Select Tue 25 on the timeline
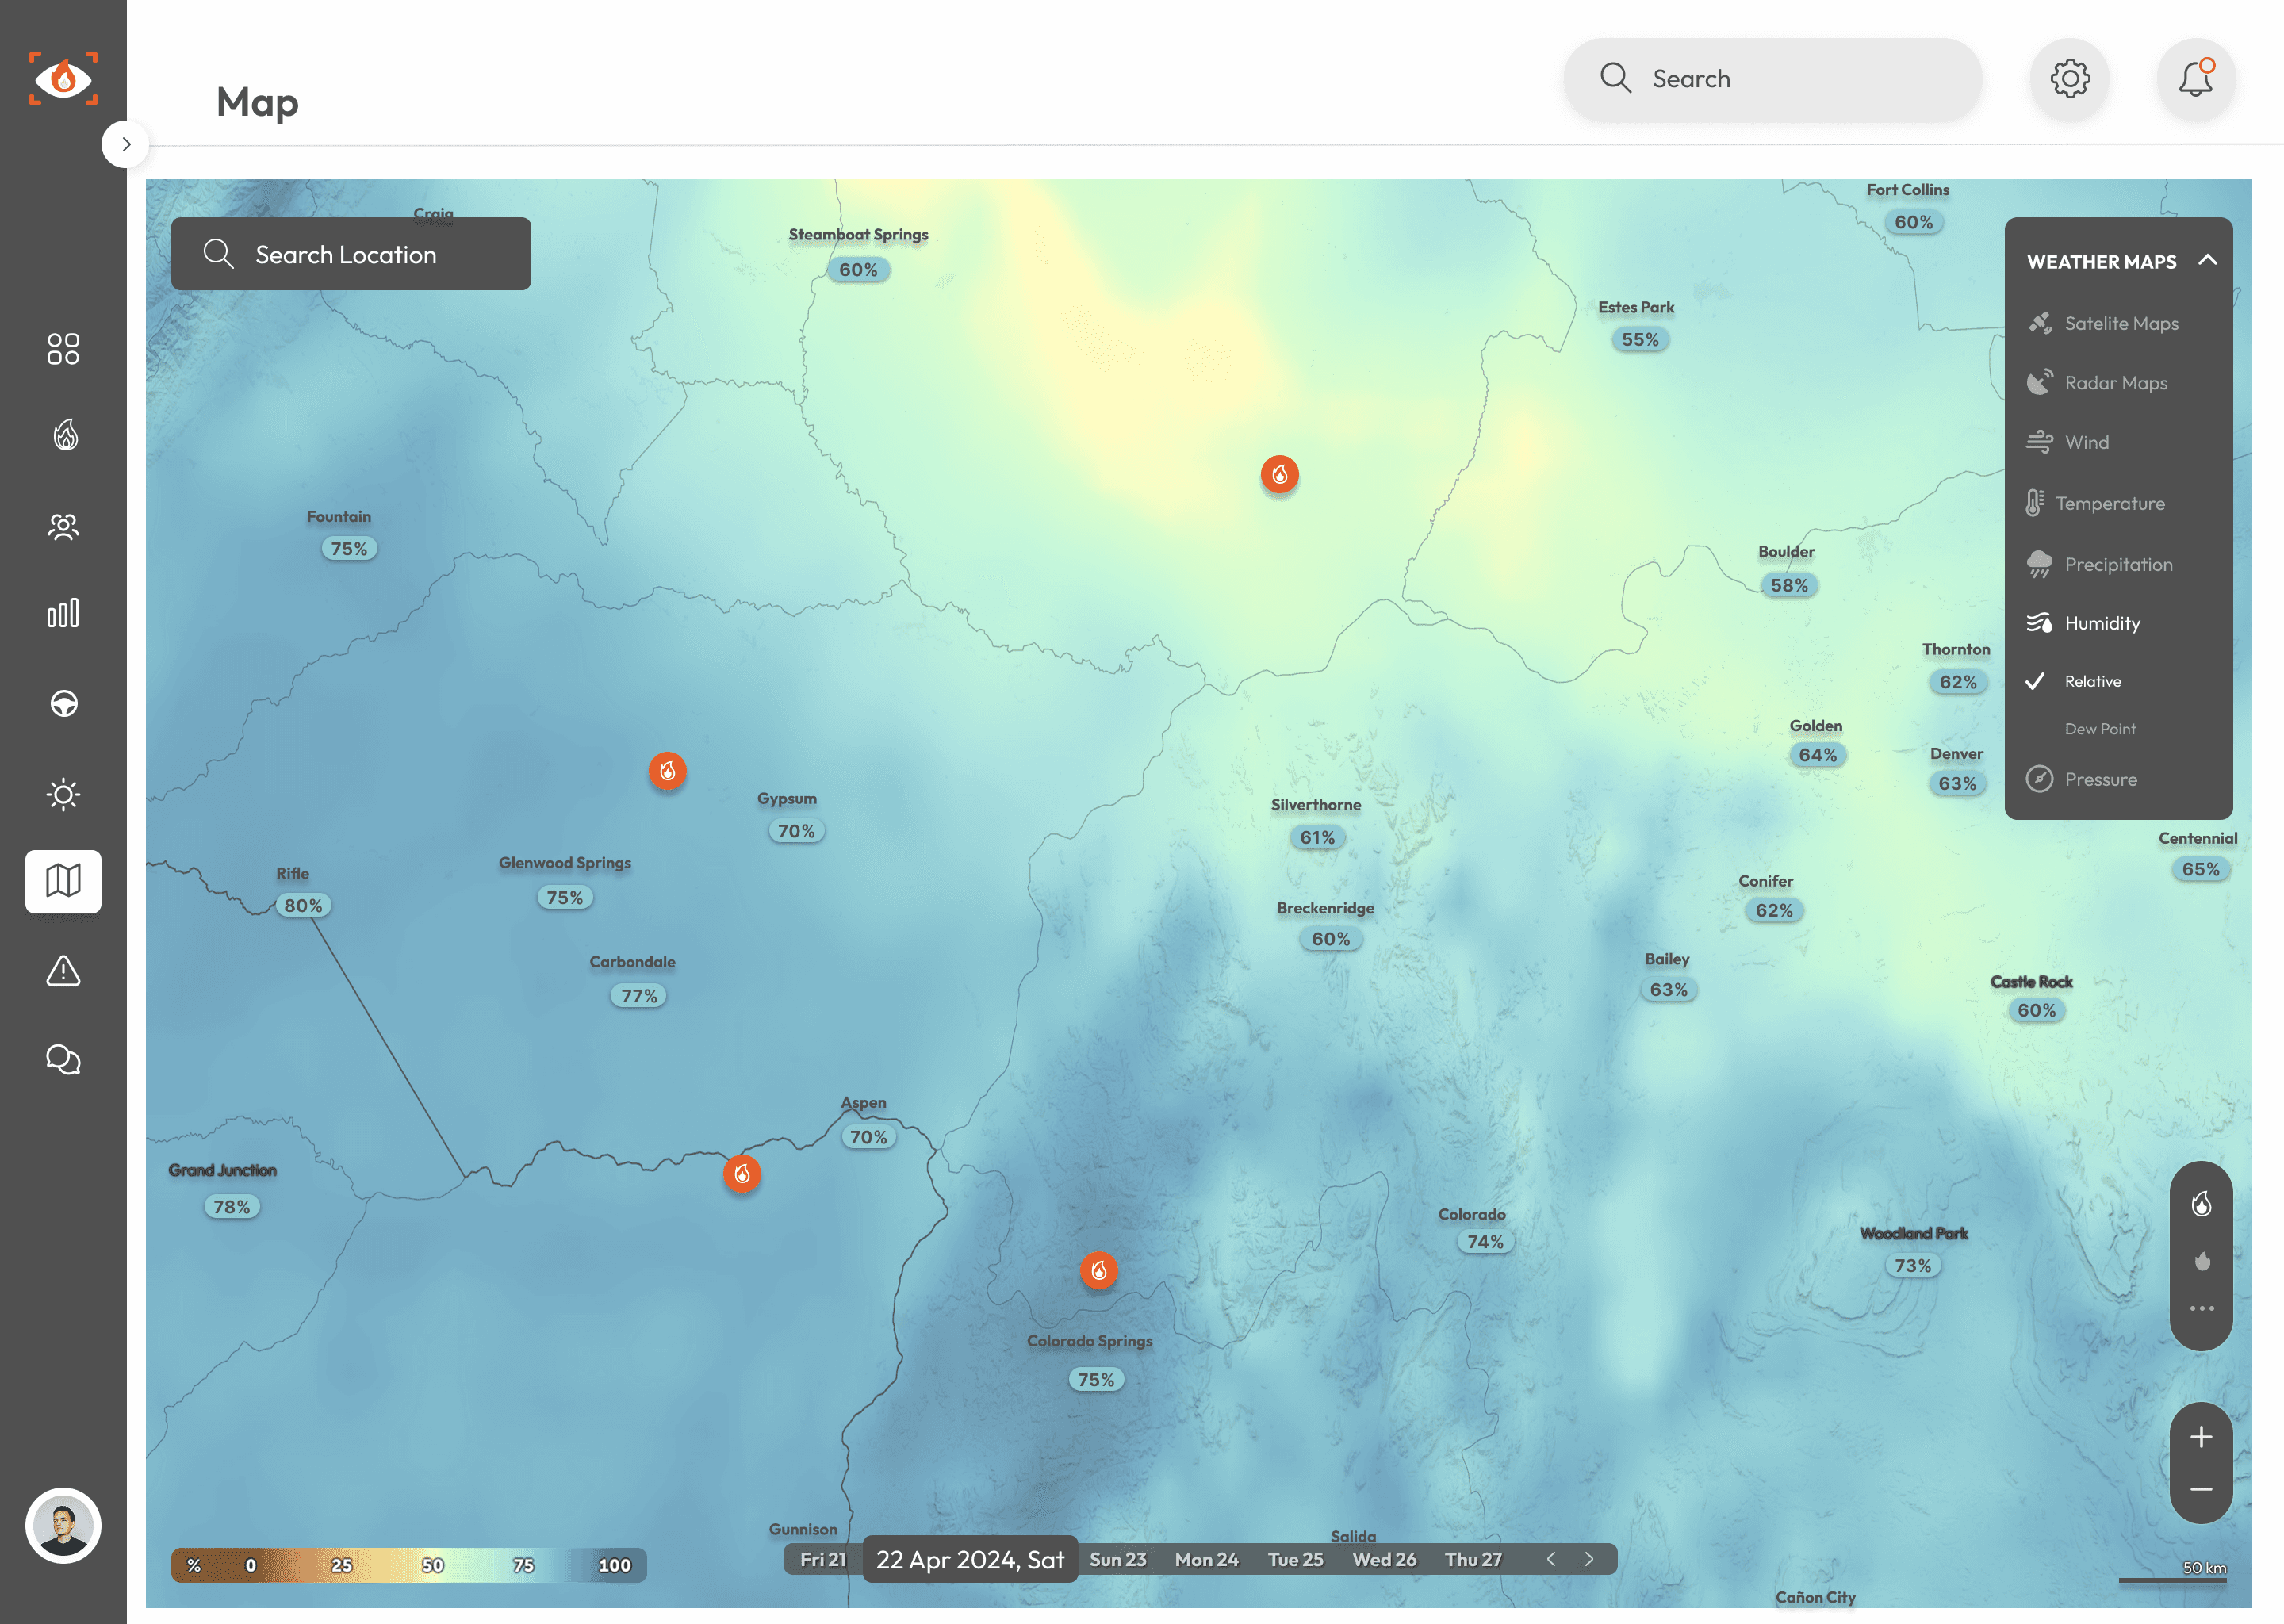Image resolution: width=2284 pixels, height=1624 pixels. click(1296, 1559)
